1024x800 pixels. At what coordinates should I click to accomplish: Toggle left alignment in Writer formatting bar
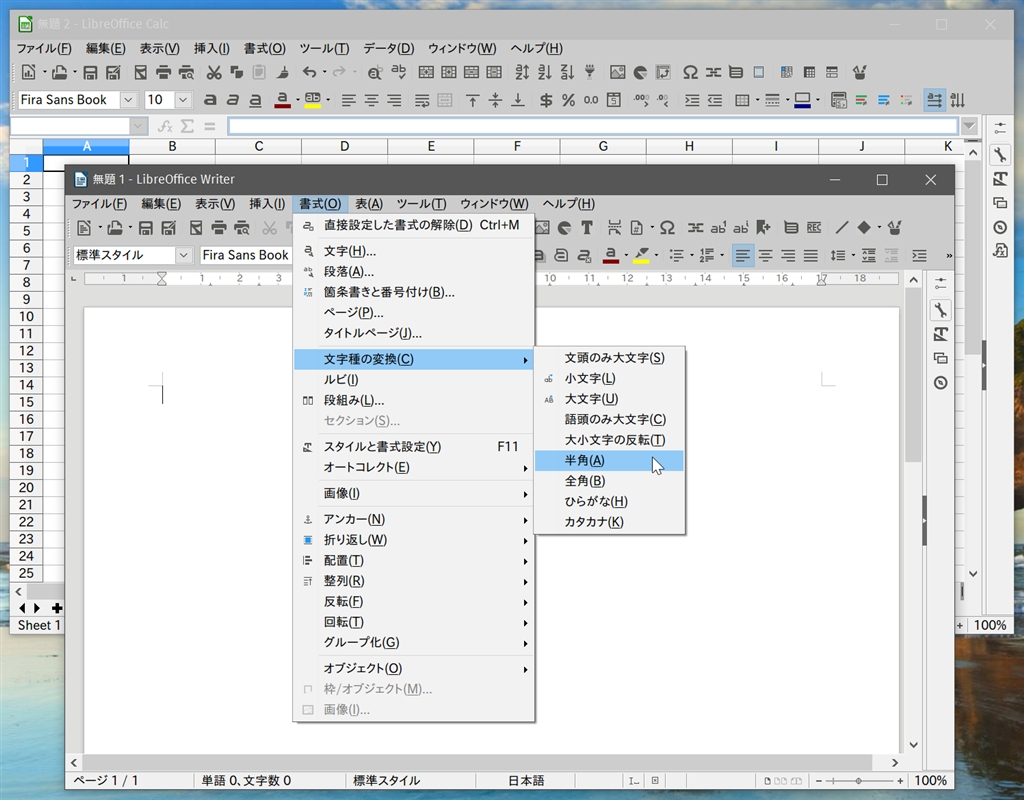(x=742, y=255)
